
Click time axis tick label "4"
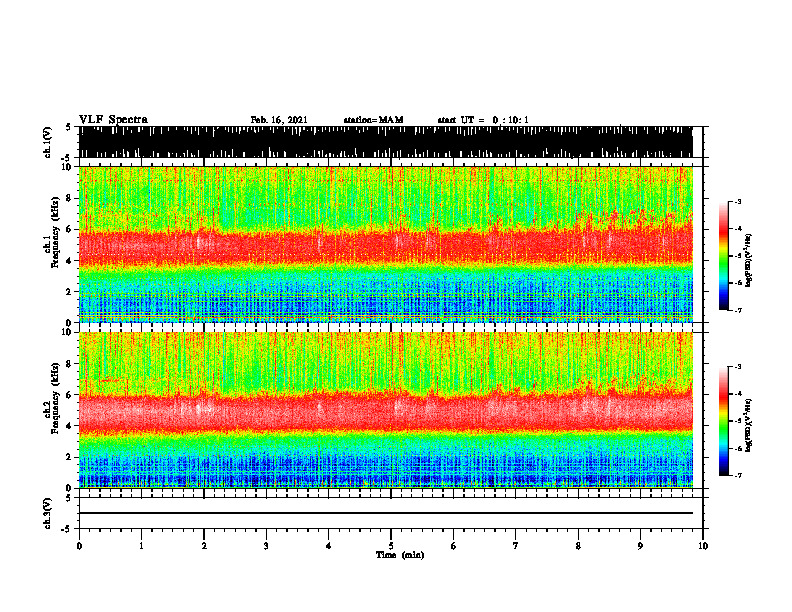(x=329, y=546)
